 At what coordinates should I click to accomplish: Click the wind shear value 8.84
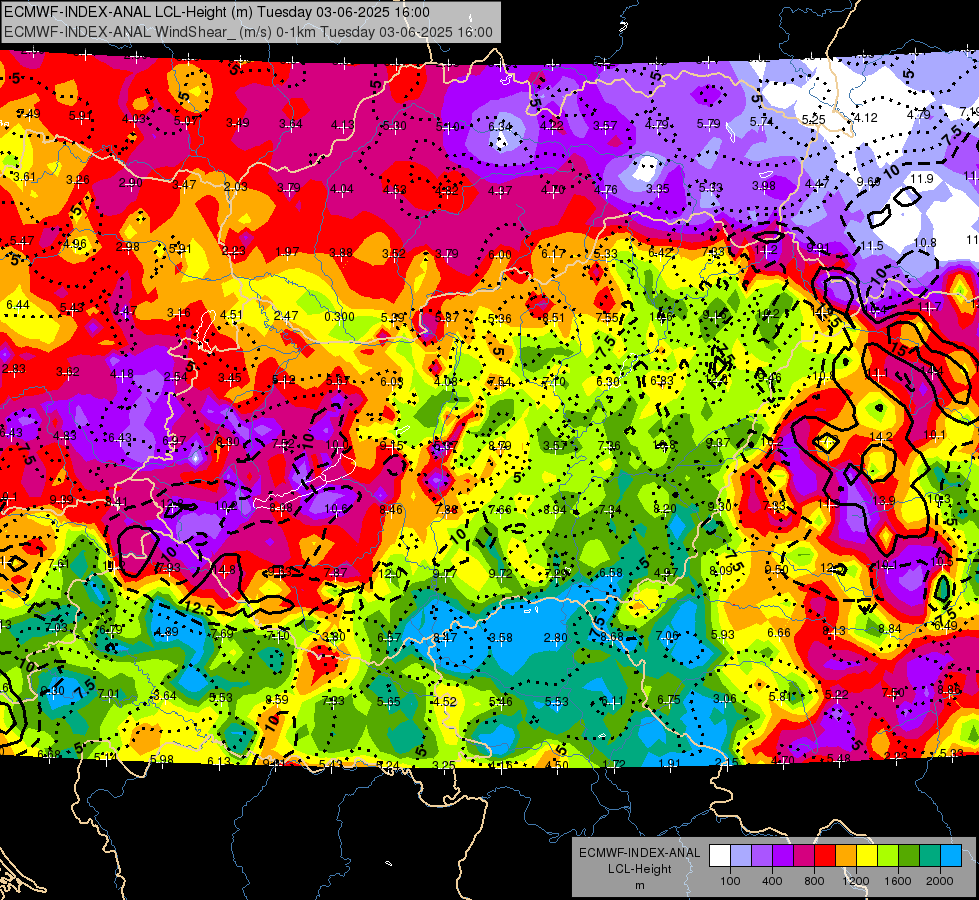pos(889,628)
